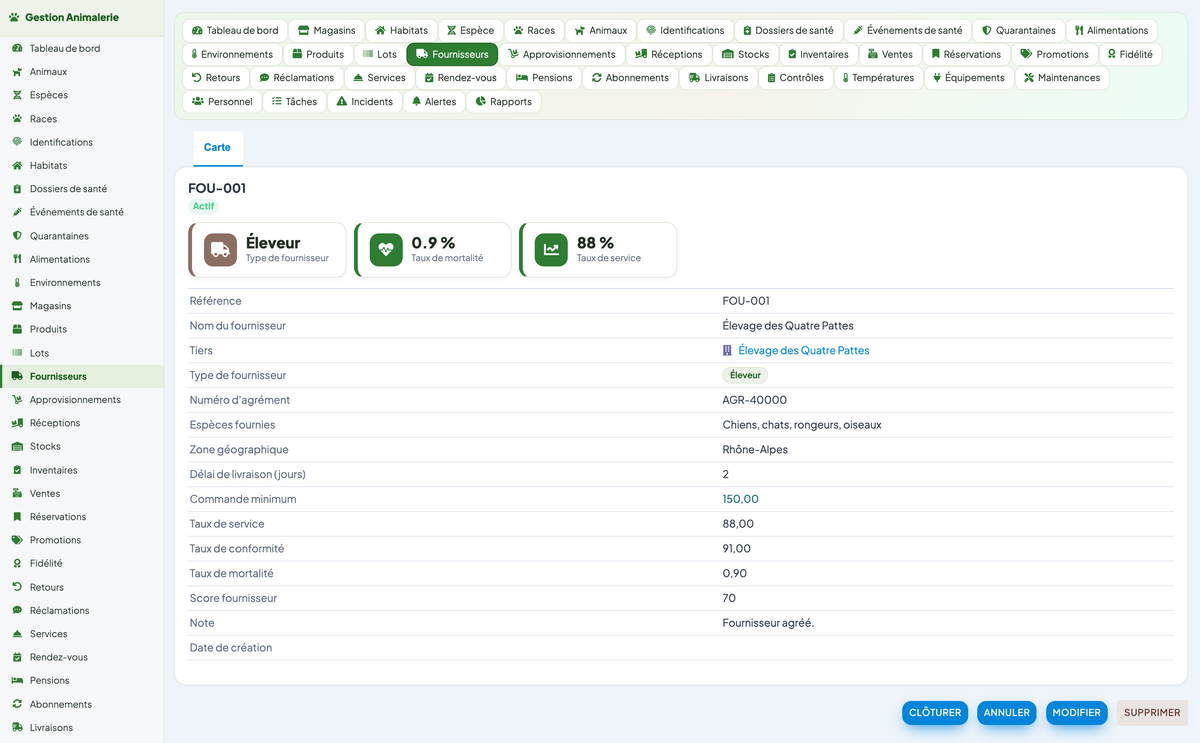Open Dossiers de santé in top navigation
Screen dimensions: 1200x743
[788, 31]
